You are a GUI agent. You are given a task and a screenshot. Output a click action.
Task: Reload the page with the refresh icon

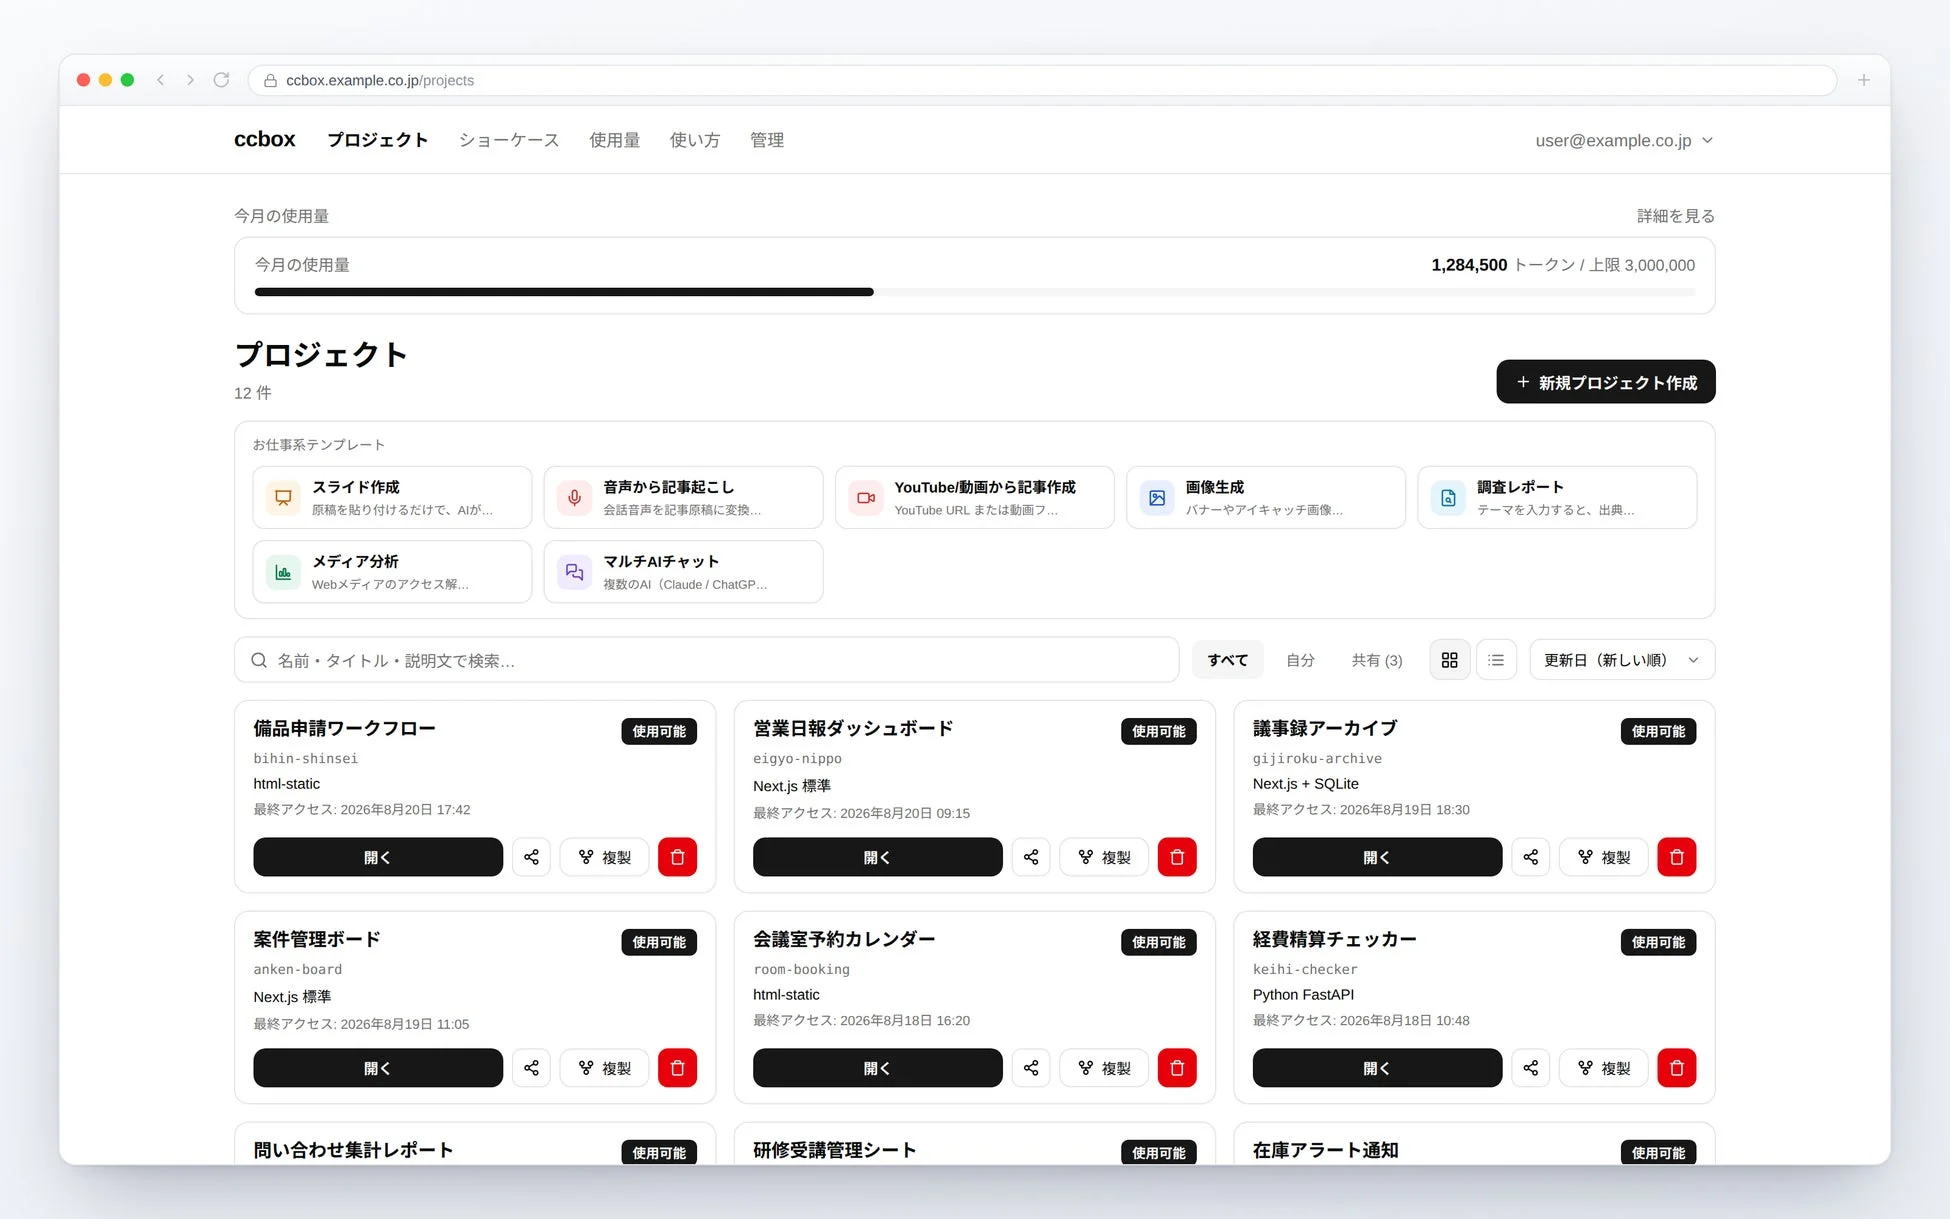tap(221, 80)
